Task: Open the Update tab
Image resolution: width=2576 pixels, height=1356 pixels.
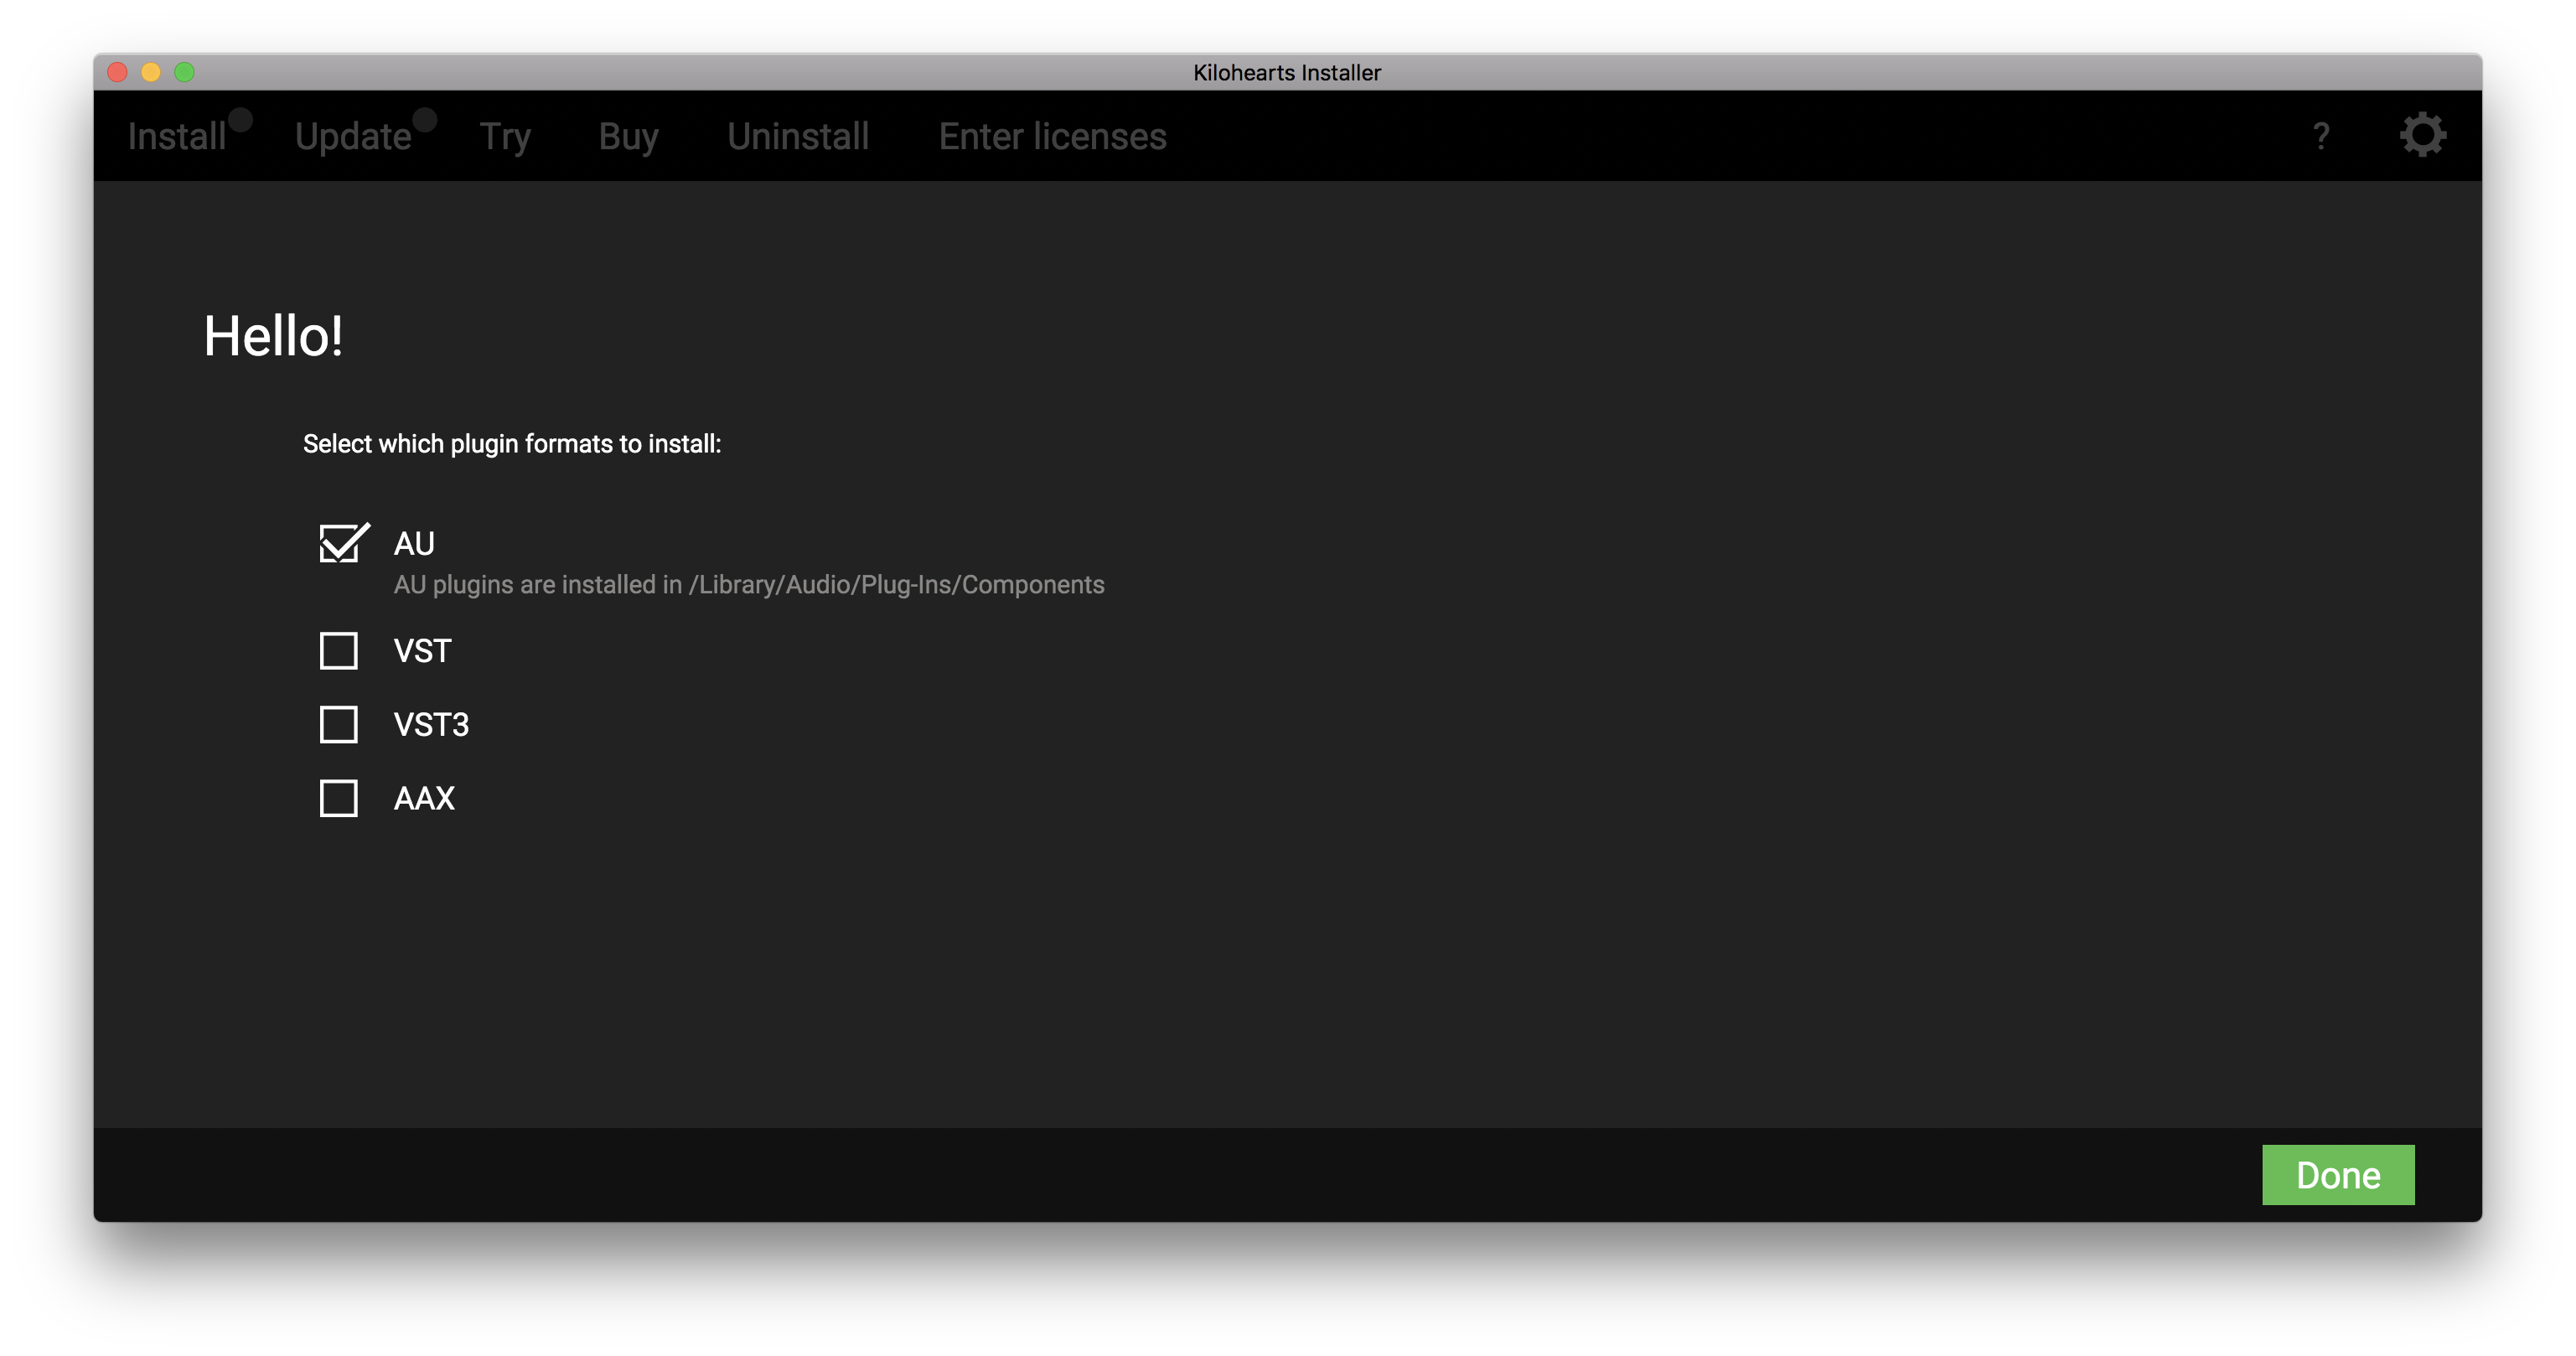Action: 352,137
